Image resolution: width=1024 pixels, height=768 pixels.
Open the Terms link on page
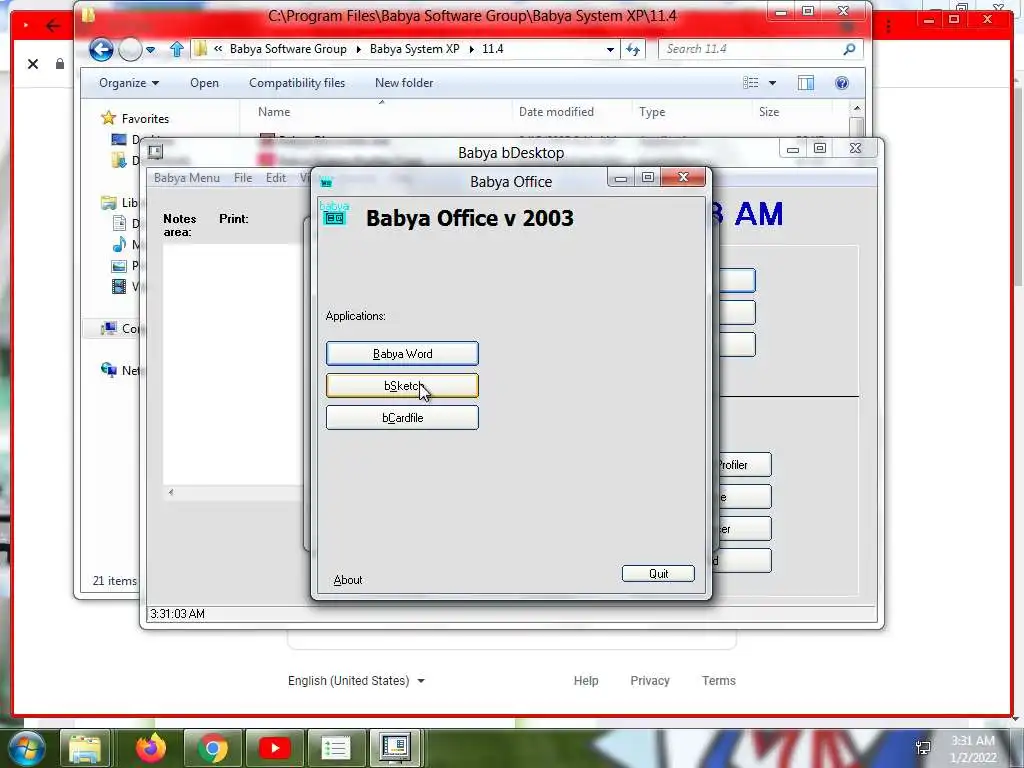[718, 680]
